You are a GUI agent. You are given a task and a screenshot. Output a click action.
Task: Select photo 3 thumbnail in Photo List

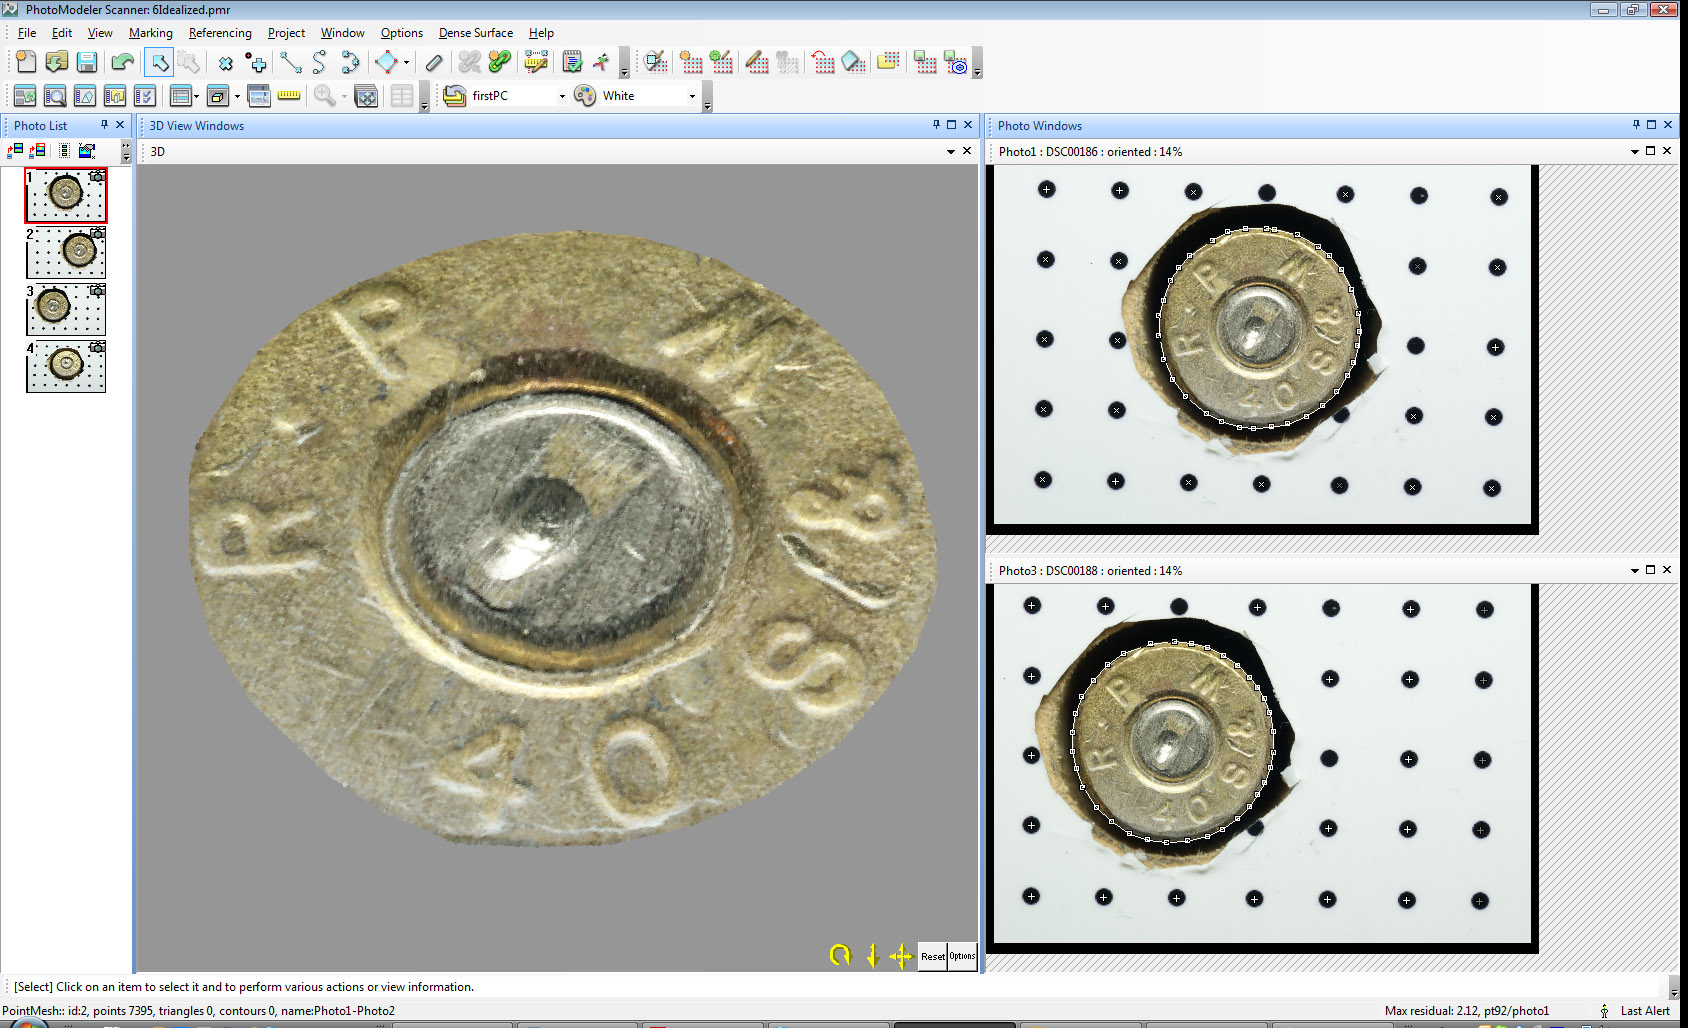coord(66,309)
